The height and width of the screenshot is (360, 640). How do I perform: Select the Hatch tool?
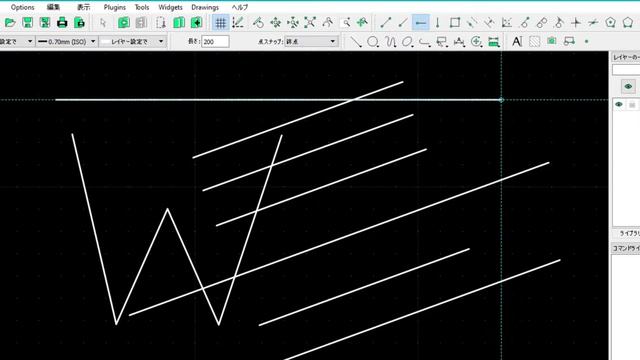click(x=534, y=42)
